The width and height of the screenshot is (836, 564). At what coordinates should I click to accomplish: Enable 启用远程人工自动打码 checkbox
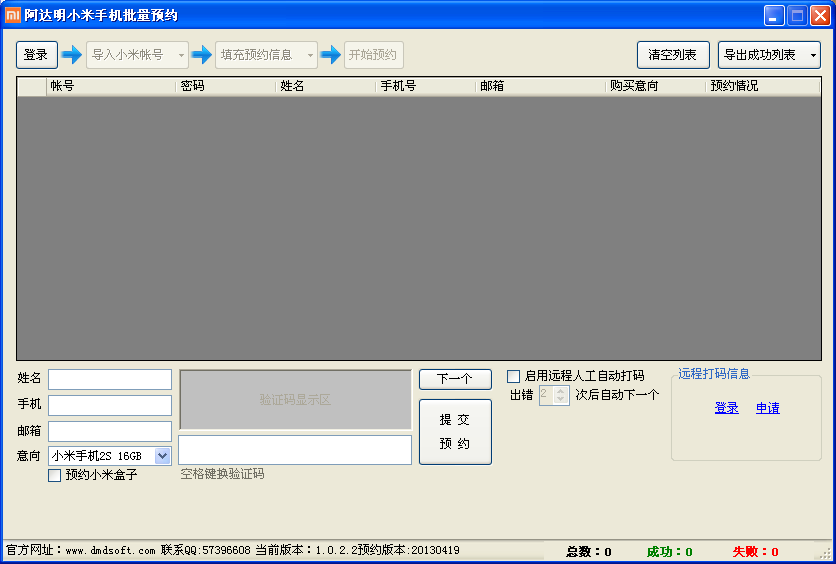(513, 376)
